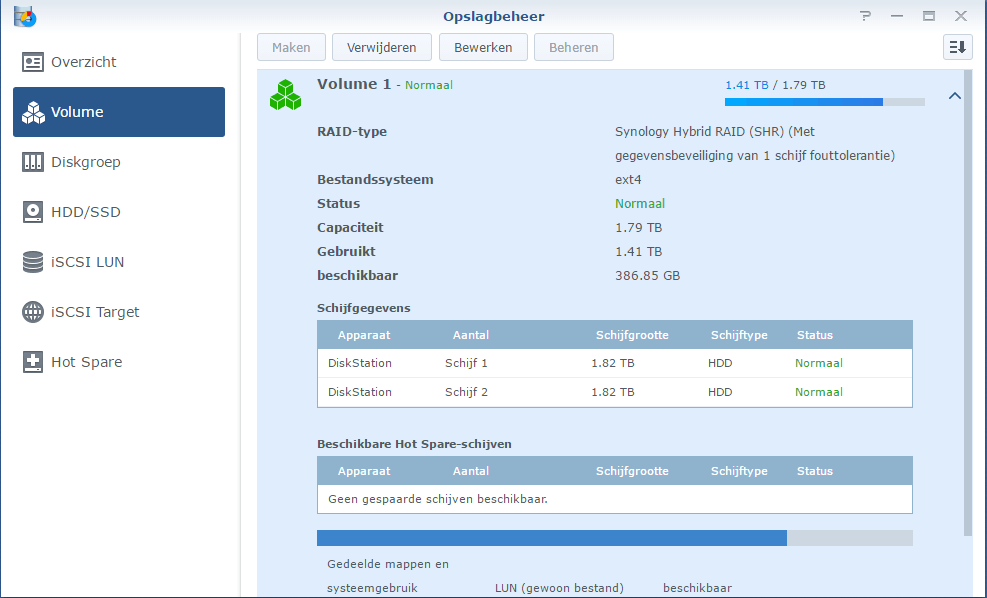Click the large blue usage bar below tables
The image size is (987, 598).
pos(615,538)
